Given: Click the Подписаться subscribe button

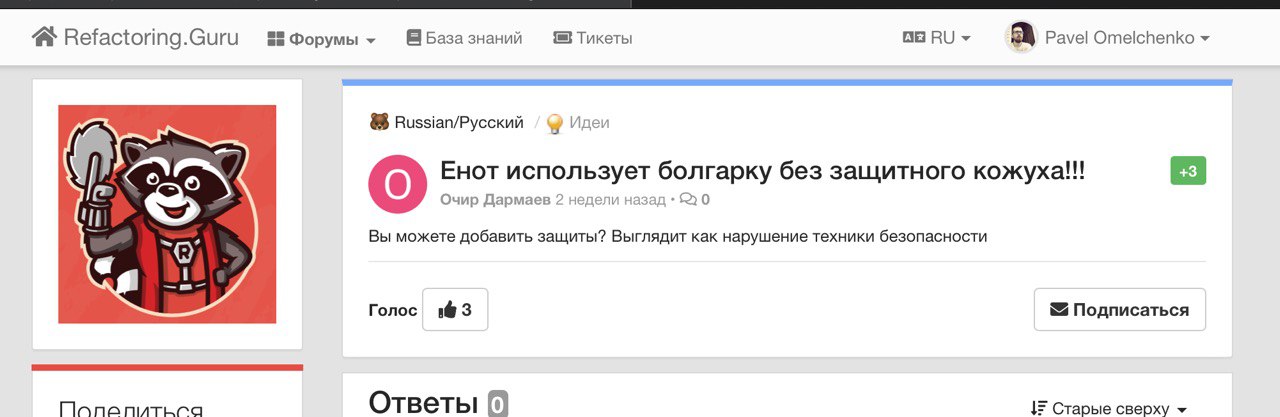Looking at the screenshot, I should (1120, 310).
